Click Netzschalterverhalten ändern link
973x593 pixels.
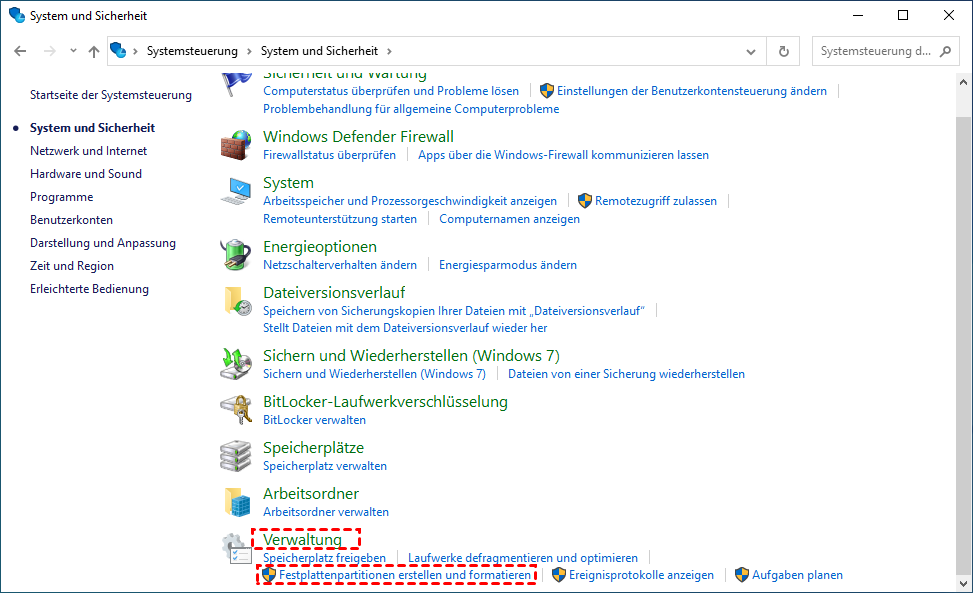340,265
